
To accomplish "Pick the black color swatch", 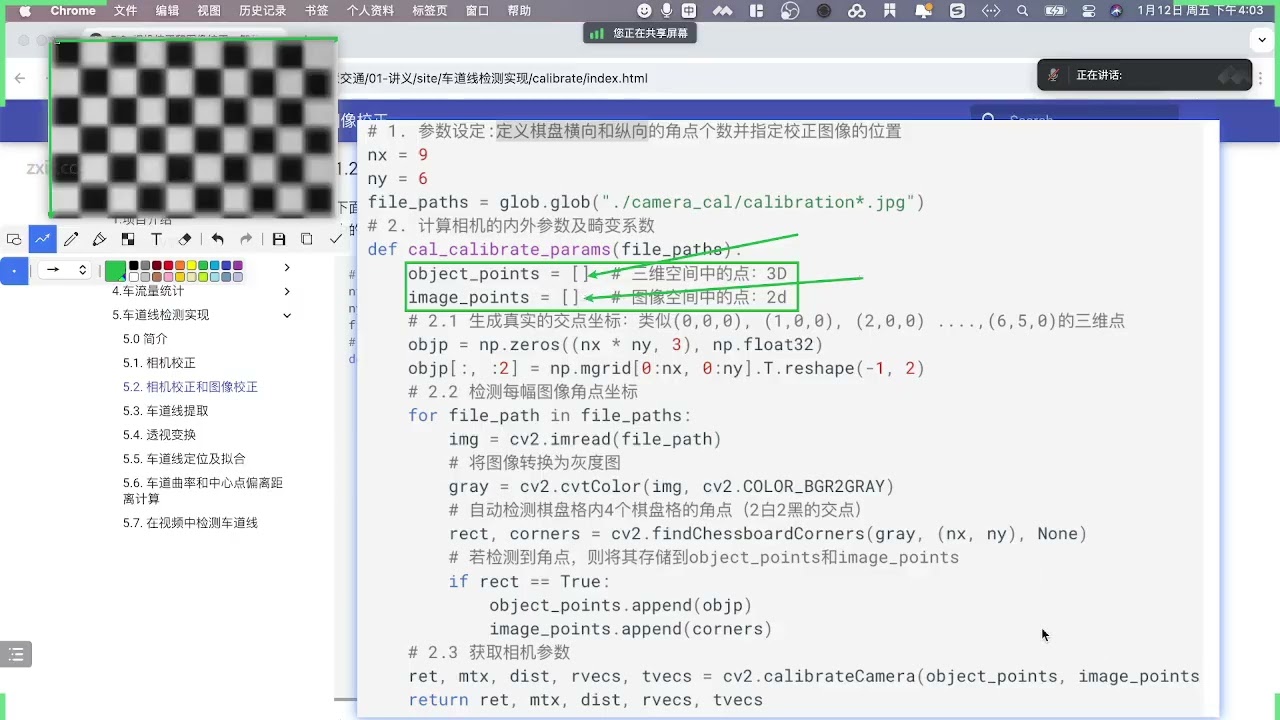I will (134, 266).
